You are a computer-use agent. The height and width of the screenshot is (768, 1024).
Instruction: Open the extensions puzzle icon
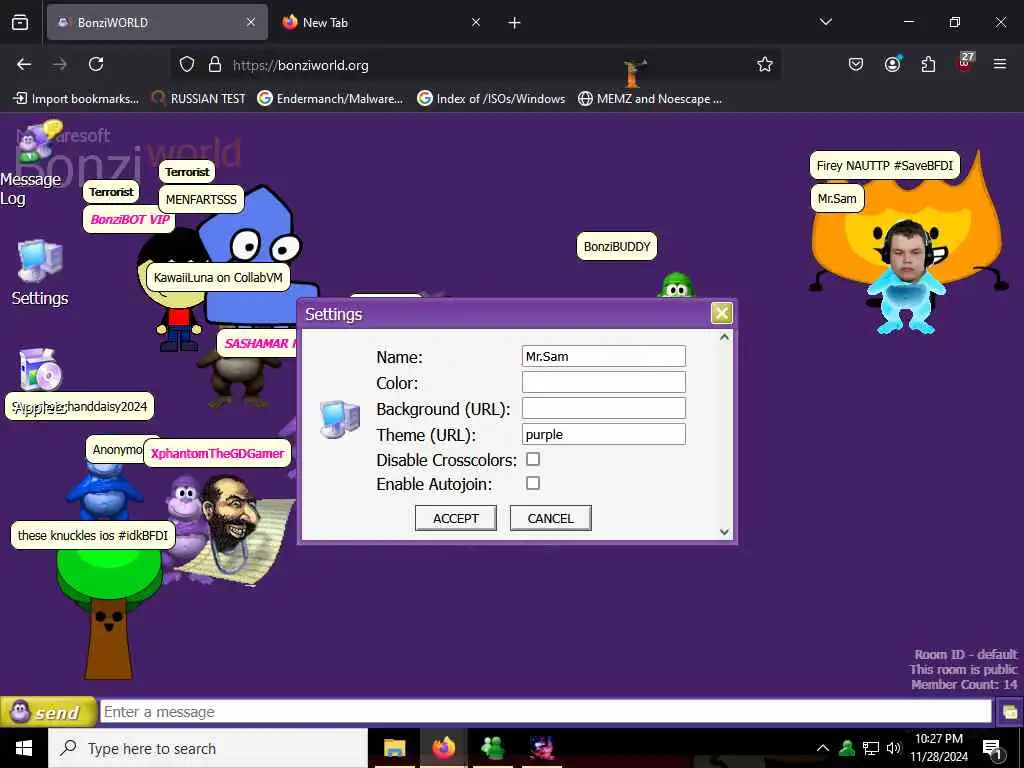[x=928, y=64]
